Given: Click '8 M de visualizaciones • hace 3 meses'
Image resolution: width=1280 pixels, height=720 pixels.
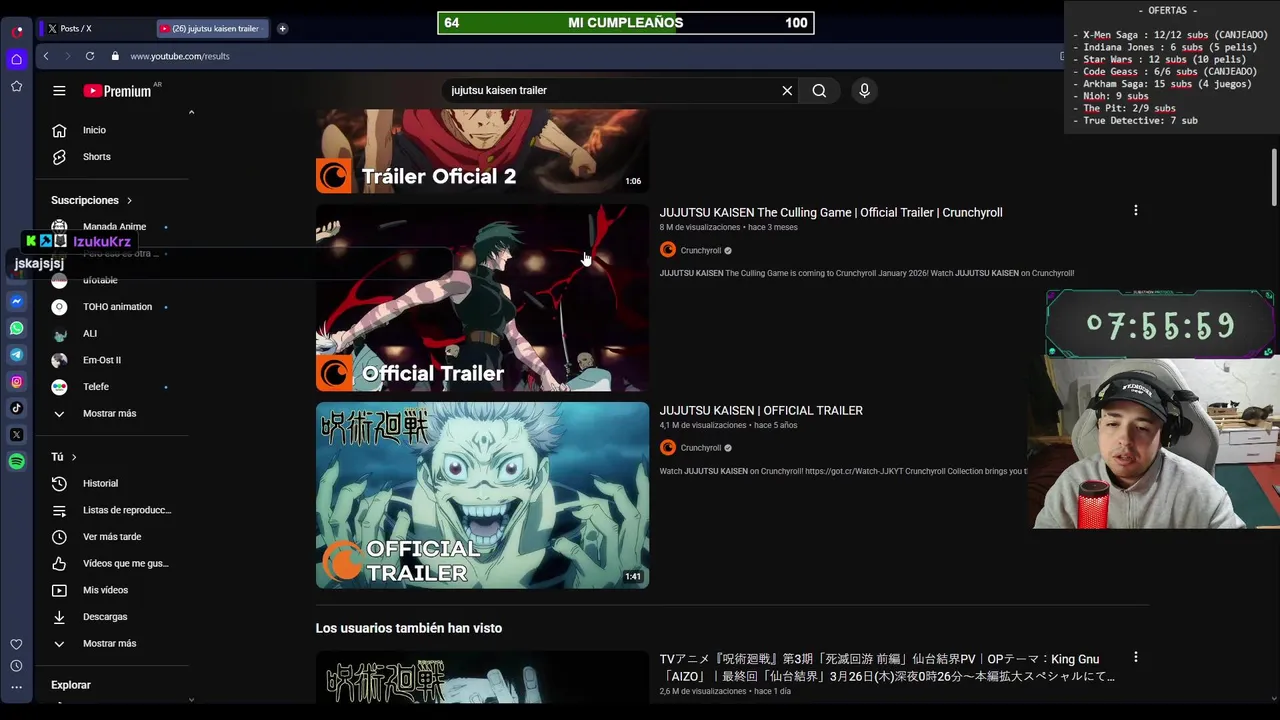Looking at the screenshot, I should point(729,227).
